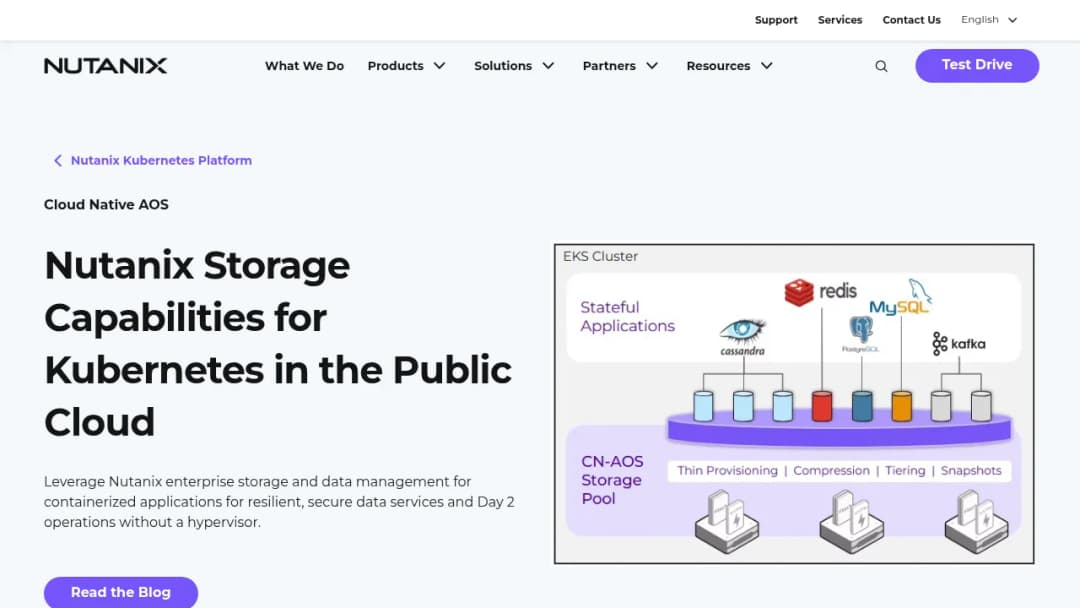Click the Thin Provisioning label in diagram
This screenshot has width=1080, height=608.
coord(727,470)
